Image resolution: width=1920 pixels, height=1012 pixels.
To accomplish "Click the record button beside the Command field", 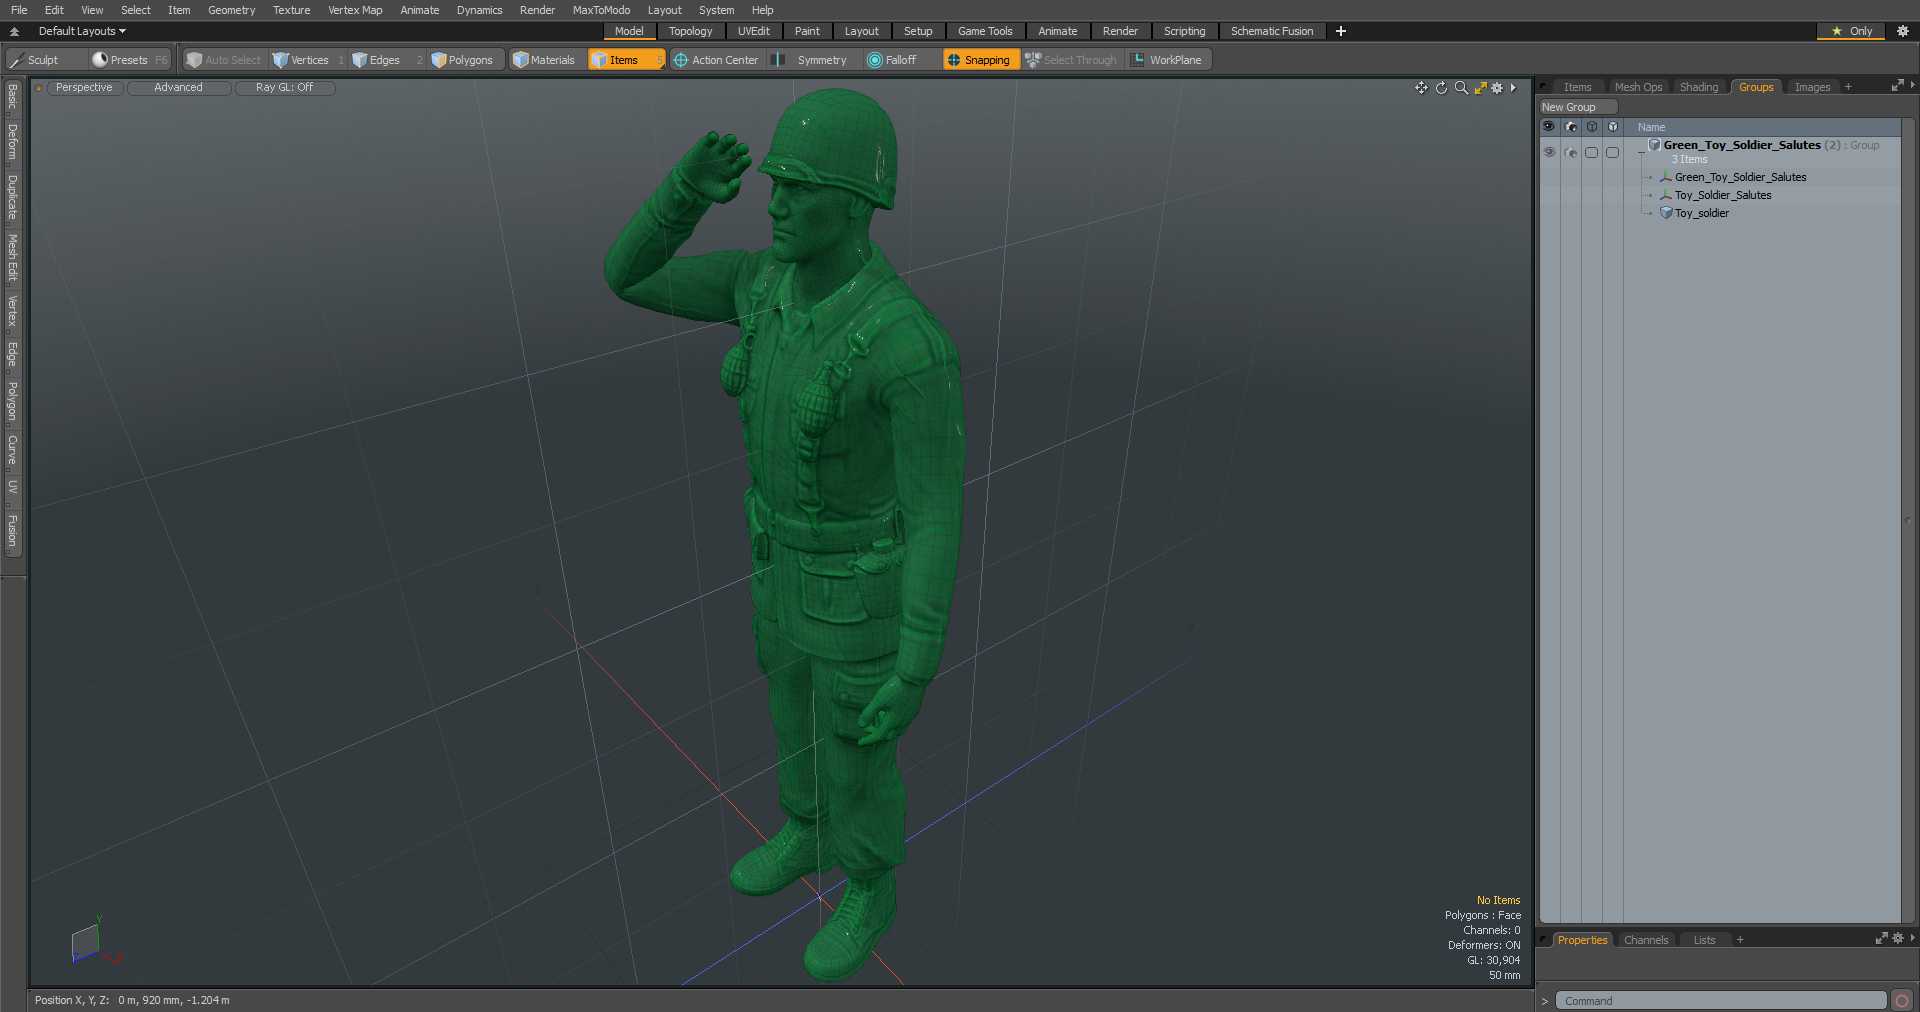I will (x=1902, y=1001).
